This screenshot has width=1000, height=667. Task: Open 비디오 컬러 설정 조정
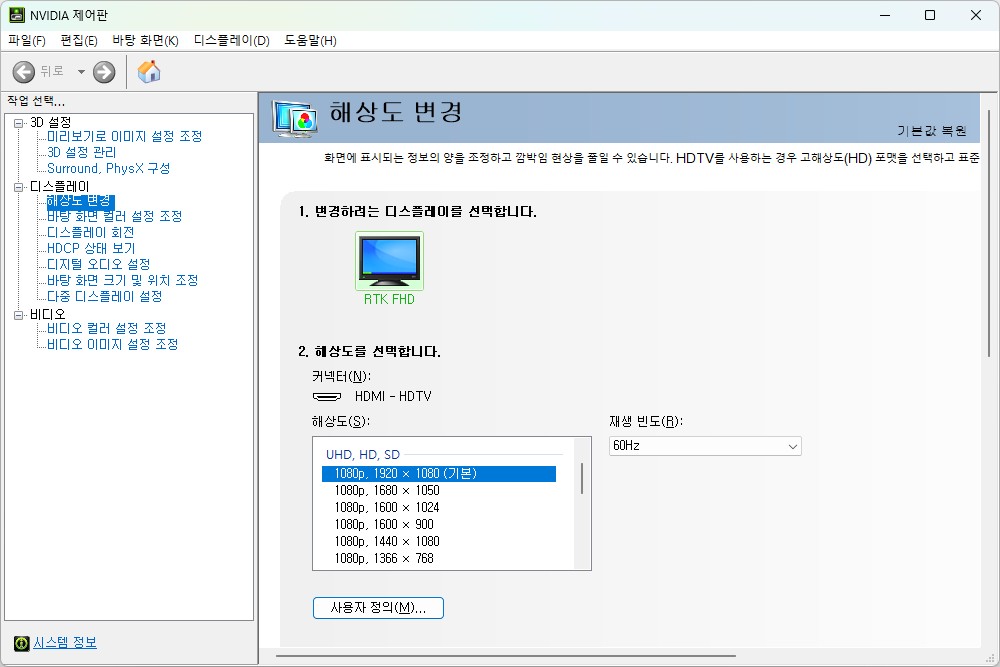tap(107, 328)
